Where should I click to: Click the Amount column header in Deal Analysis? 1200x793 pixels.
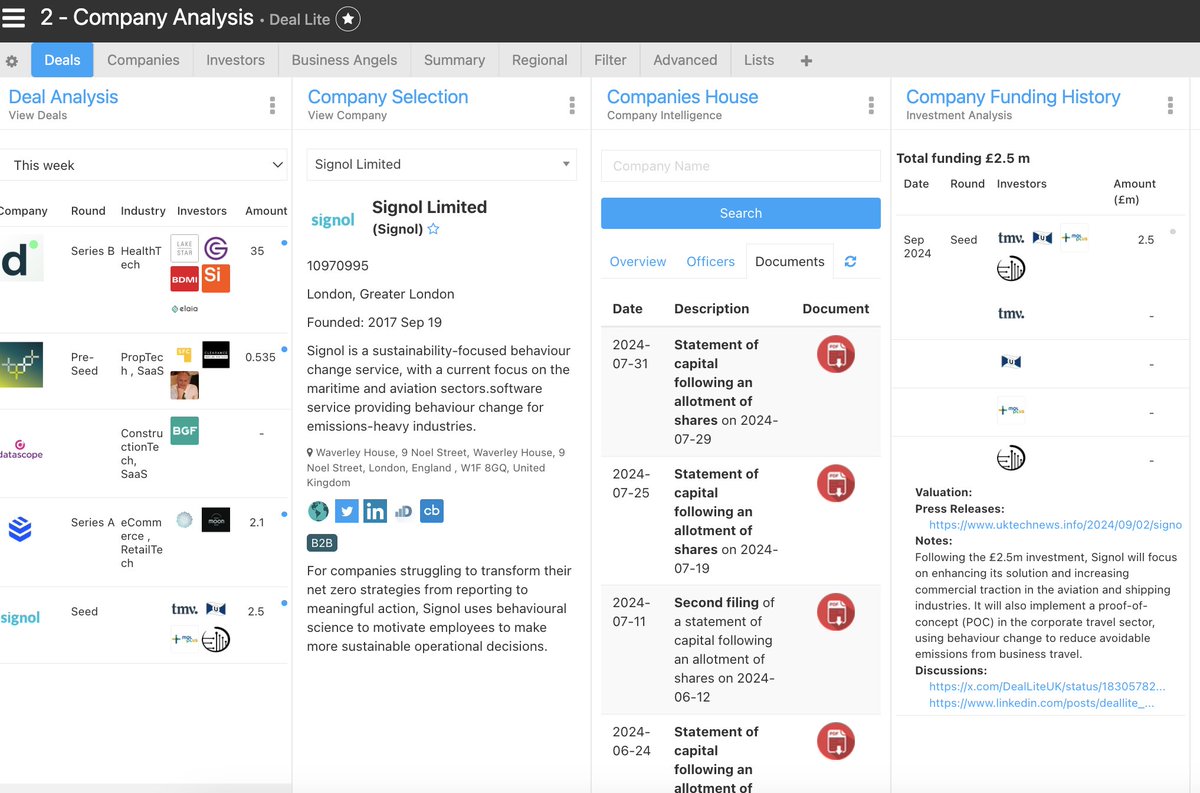(266, 211)
